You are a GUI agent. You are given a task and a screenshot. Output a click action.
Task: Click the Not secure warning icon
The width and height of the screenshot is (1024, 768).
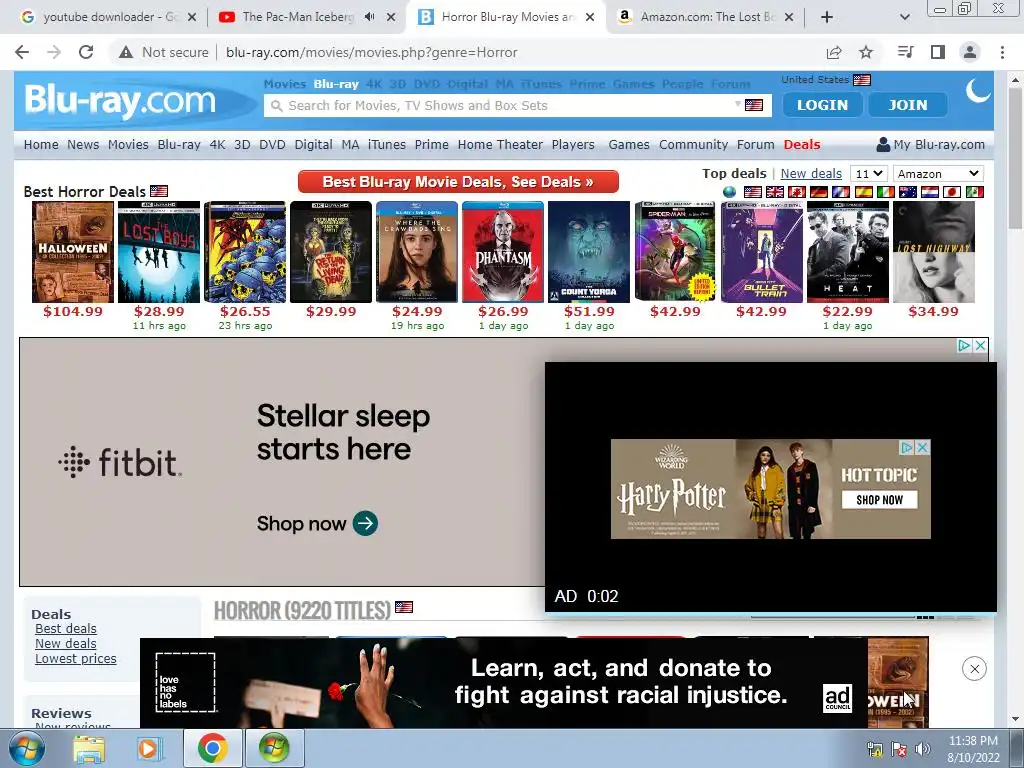(x=126, y=52)
